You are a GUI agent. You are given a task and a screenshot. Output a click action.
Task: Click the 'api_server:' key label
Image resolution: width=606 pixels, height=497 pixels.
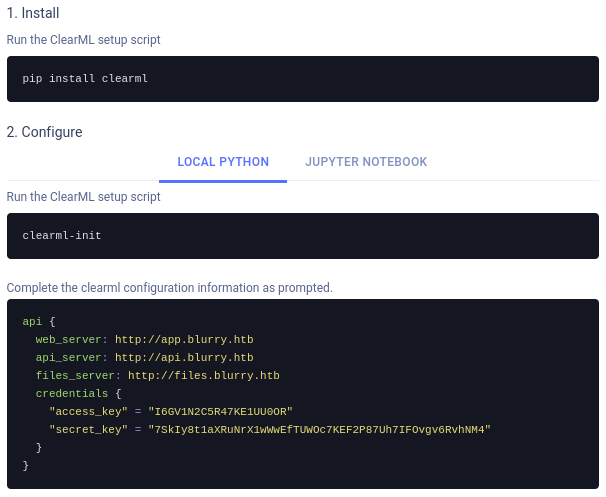coord(71,357)
